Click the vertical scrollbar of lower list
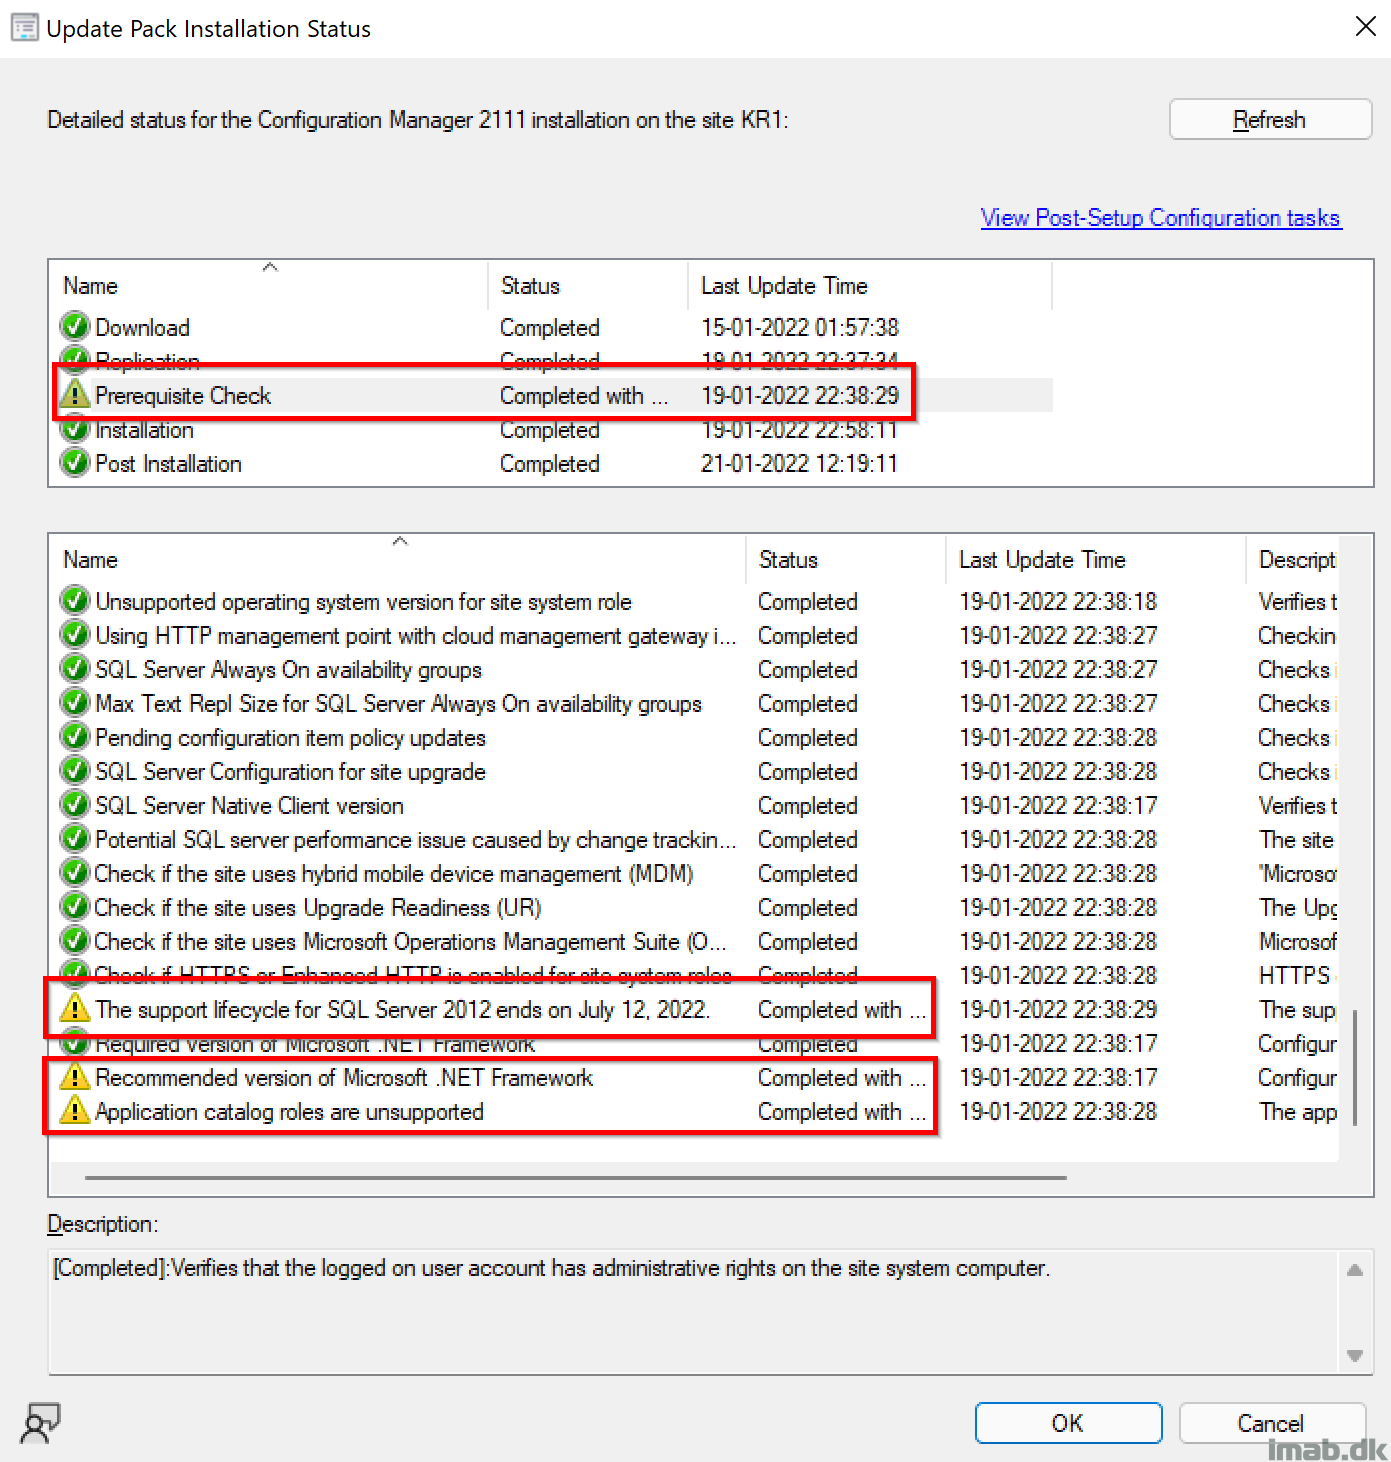 tap(1355, 1067)
